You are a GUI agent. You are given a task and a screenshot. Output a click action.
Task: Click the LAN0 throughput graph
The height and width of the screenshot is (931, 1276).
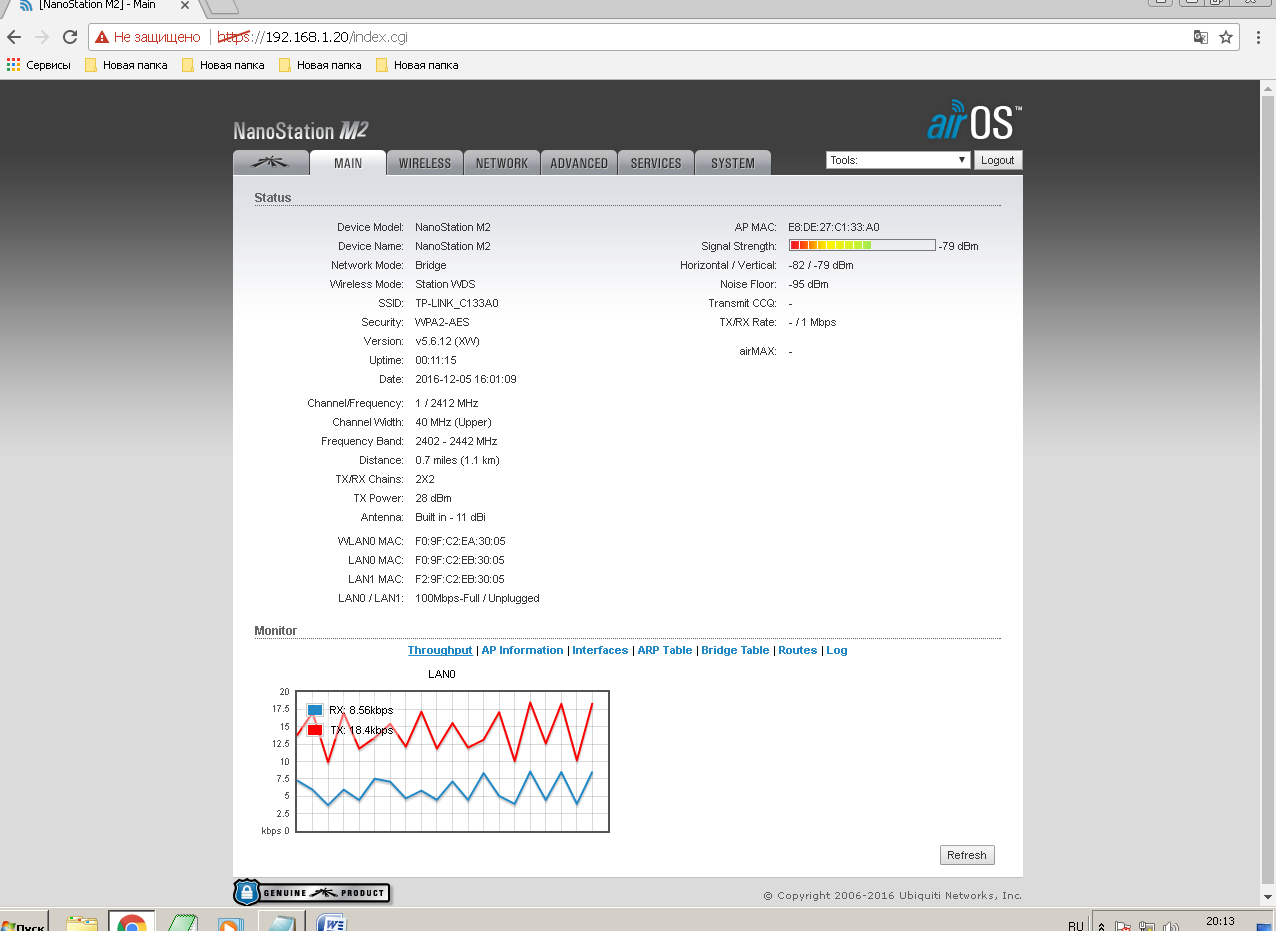pyautogui.click(x=451, y=761)
